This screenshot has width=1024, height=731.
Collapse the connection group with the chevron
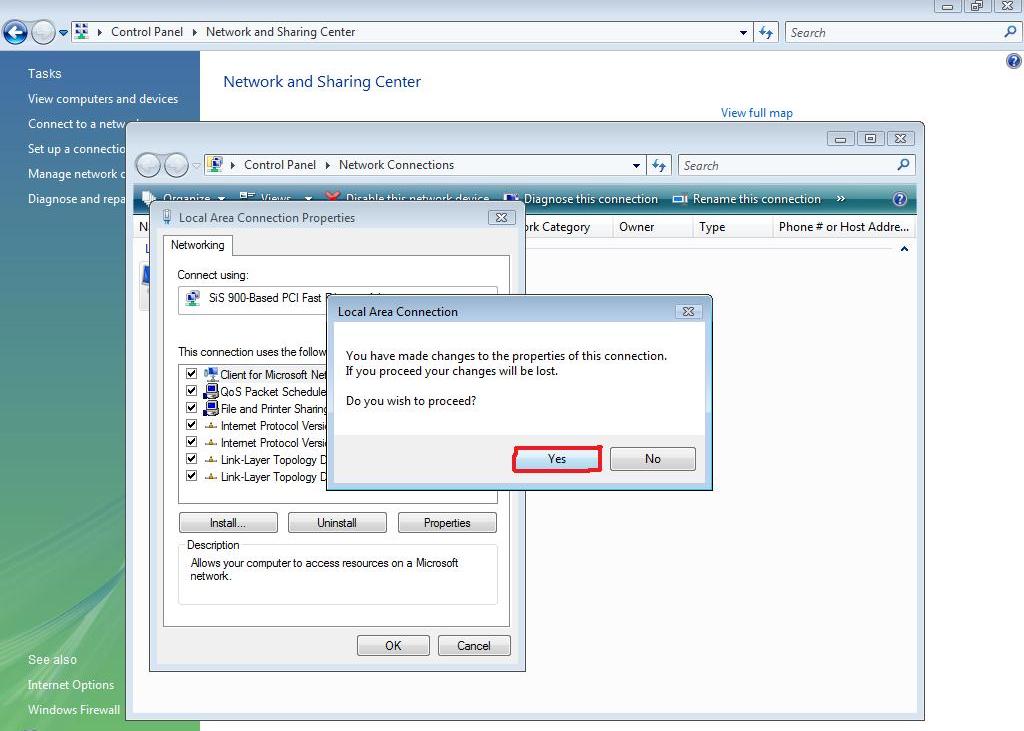[904, 249]
